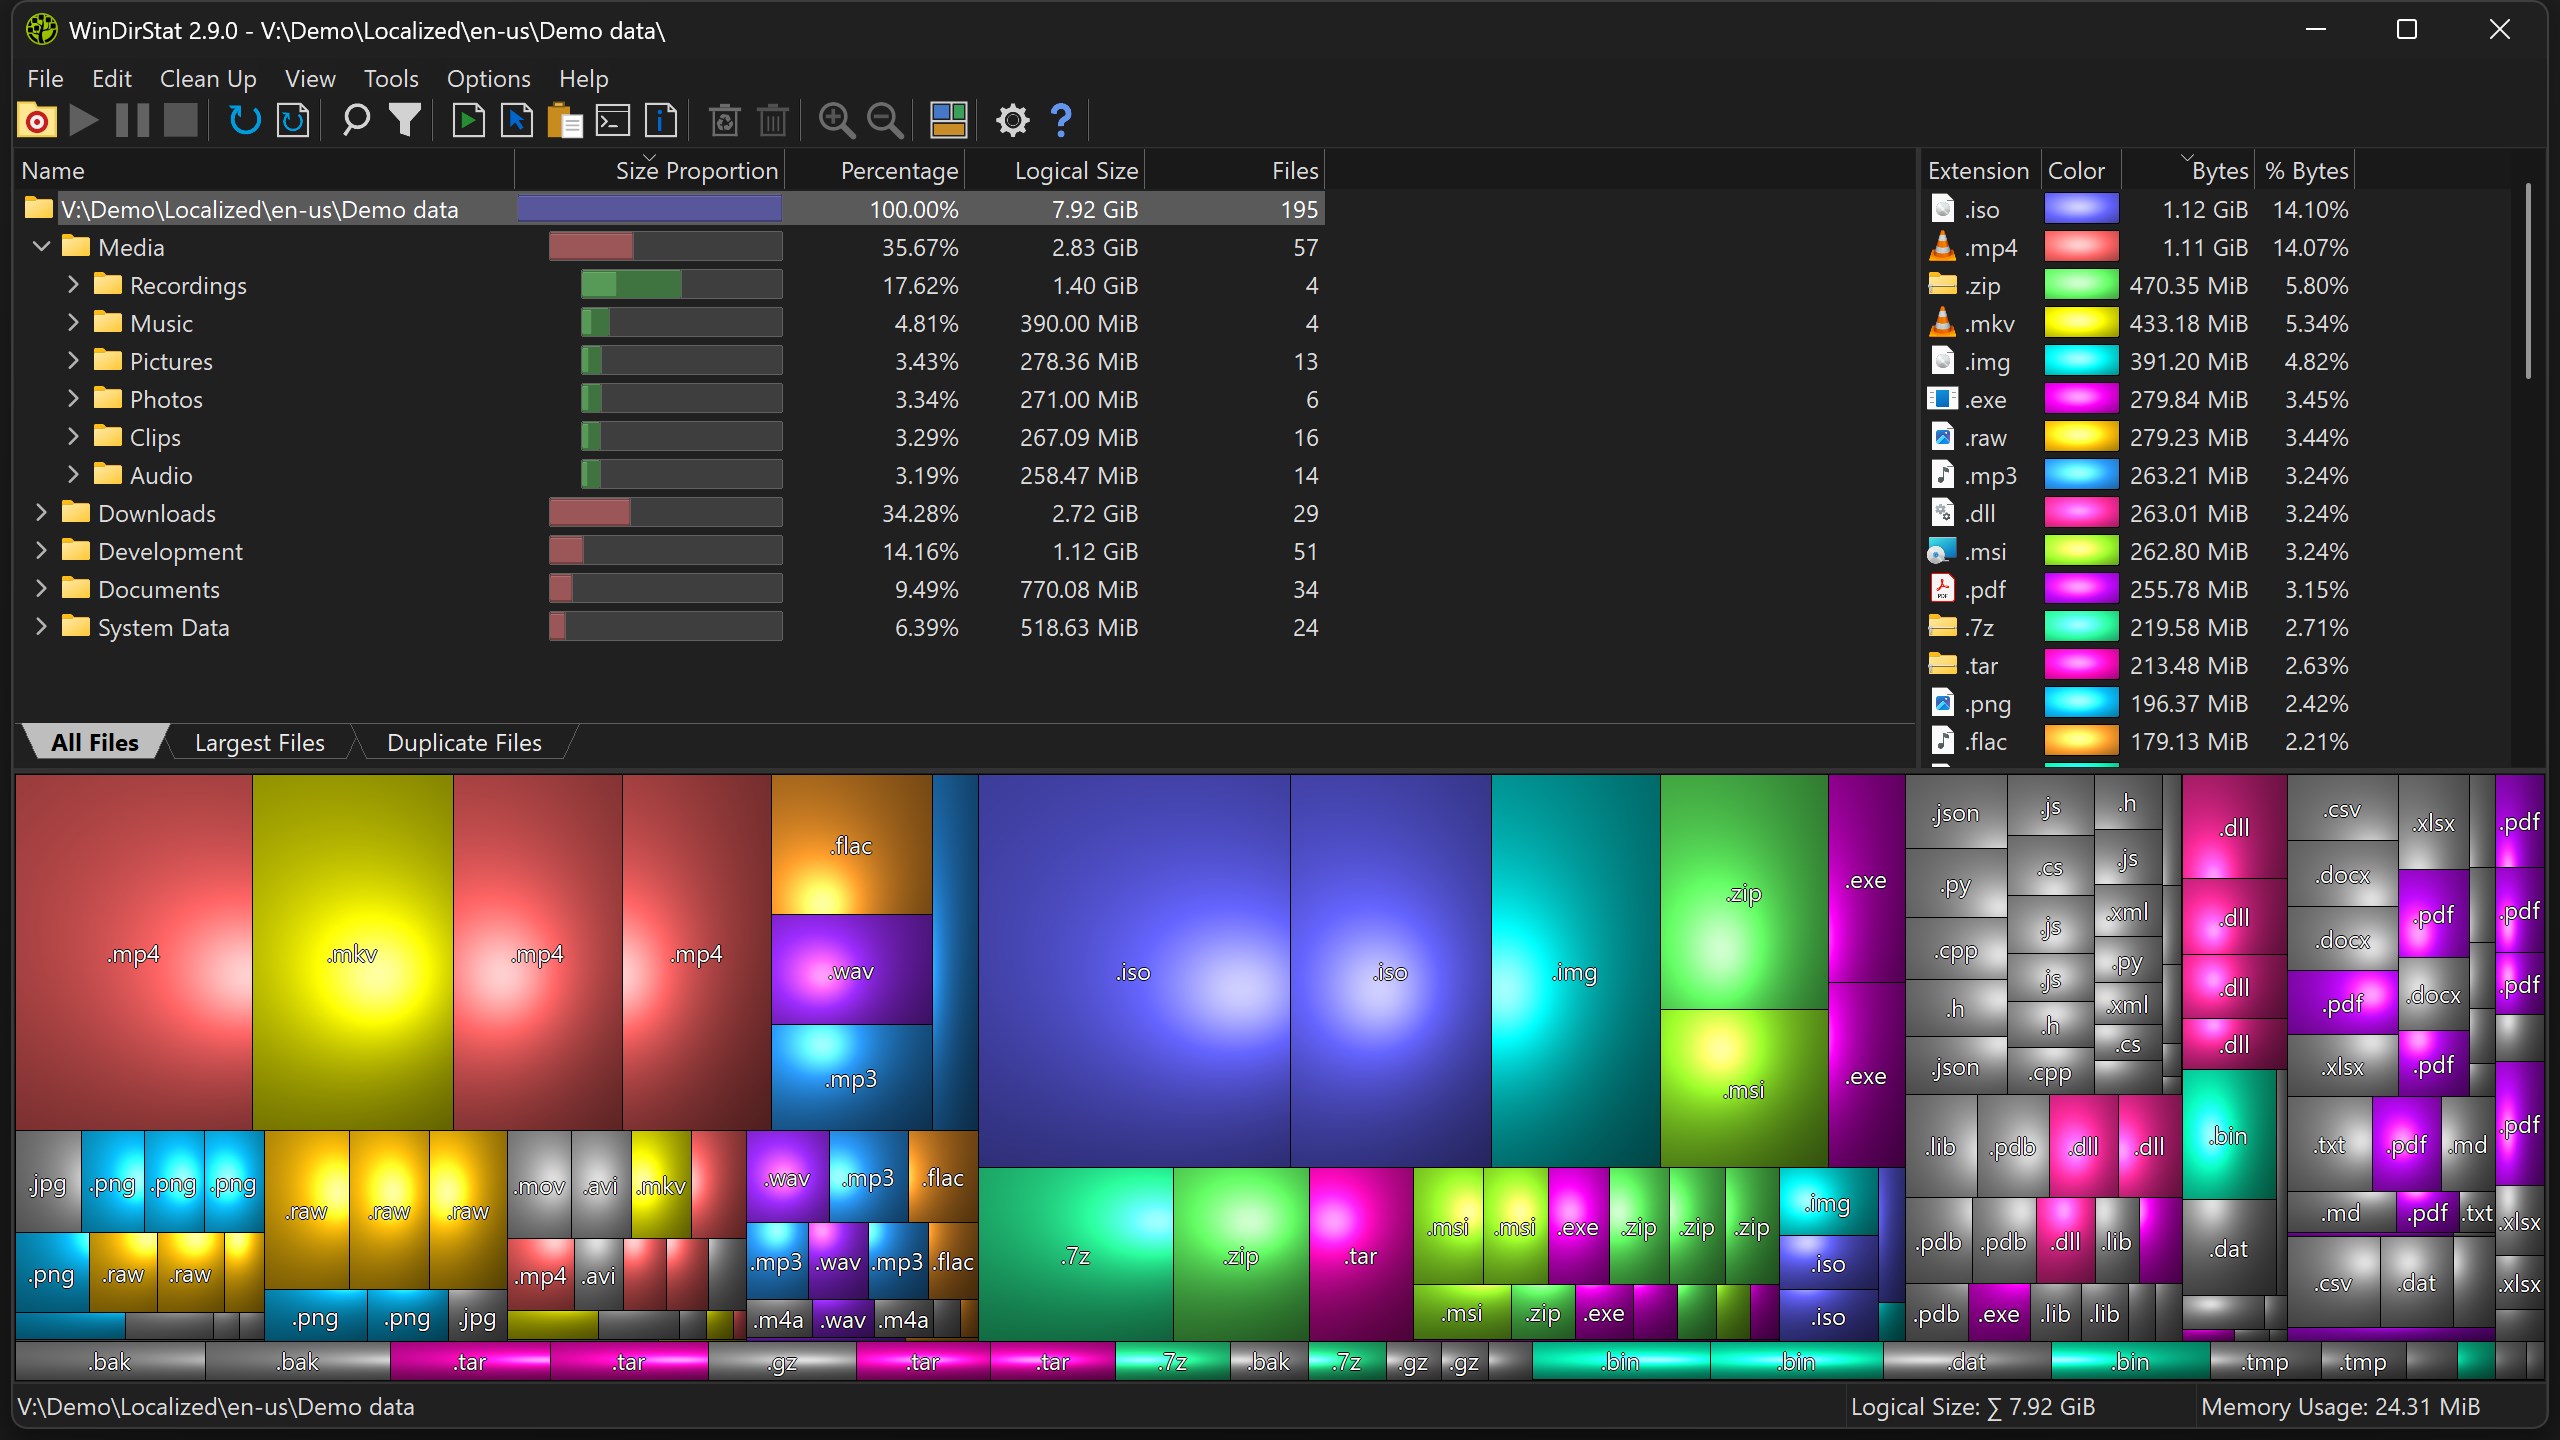Open the Options menu
Image resolution: width=2560 pixels, height=1440 pixels.
pos(488,79)
